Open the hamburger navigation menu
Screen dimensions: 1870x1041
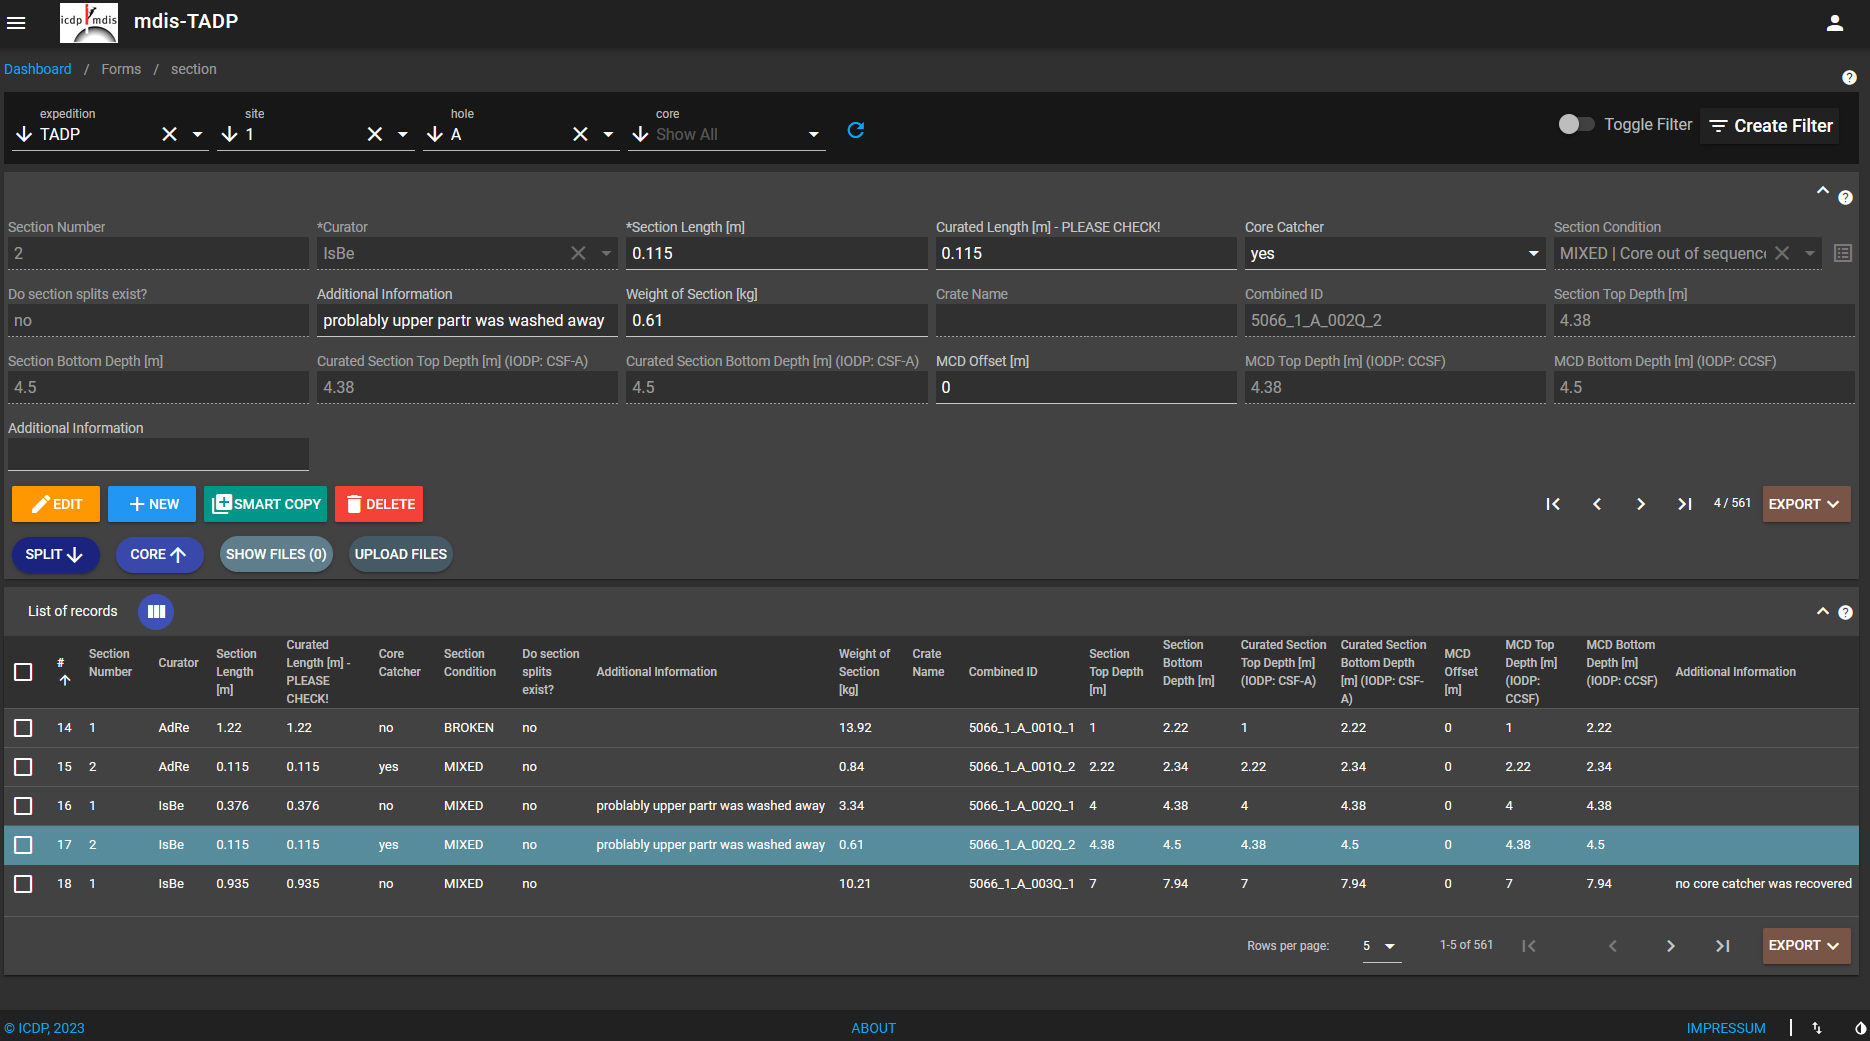click(16, 23)
